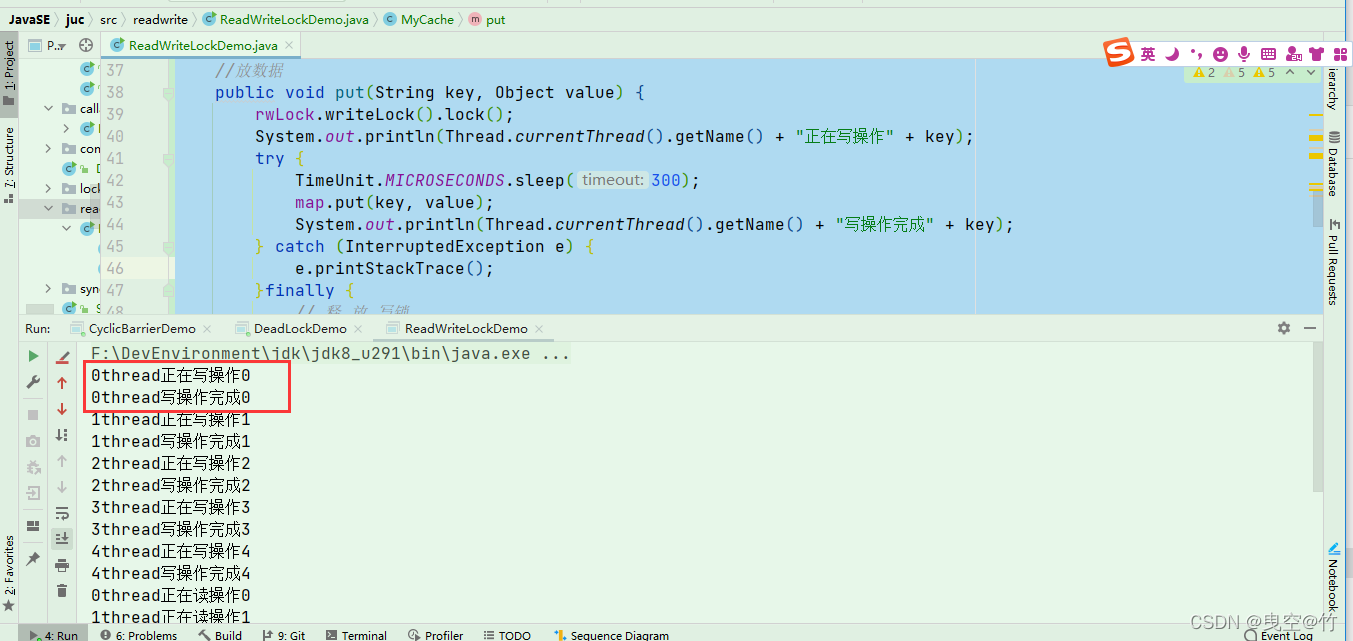The width and height of the screenshot is (1353, 641).
Task: Click the Exit arrow icon in Run panel
Action: tap(33, 493)
